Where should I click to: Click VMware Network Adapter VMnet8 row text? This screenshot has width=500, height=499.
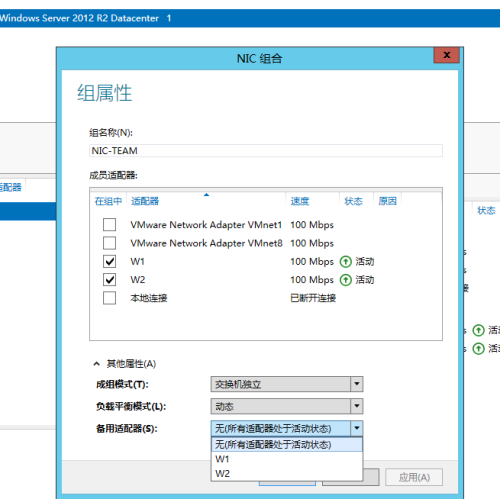tap(206, 243)
